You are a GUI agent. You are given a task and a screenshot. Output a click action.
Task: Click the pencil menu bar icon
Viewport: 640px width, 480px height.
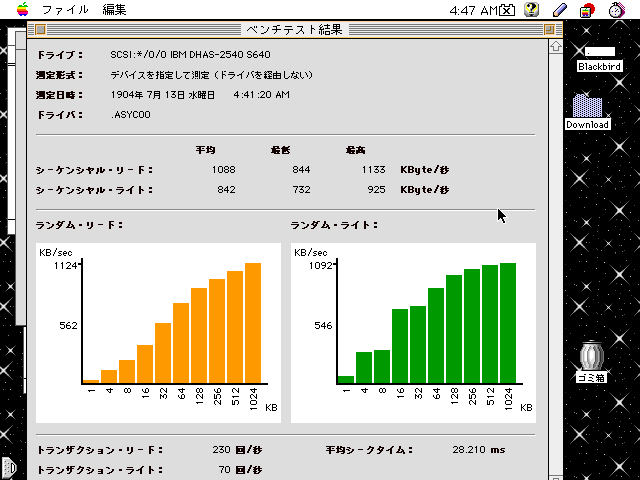coord(560,10)
